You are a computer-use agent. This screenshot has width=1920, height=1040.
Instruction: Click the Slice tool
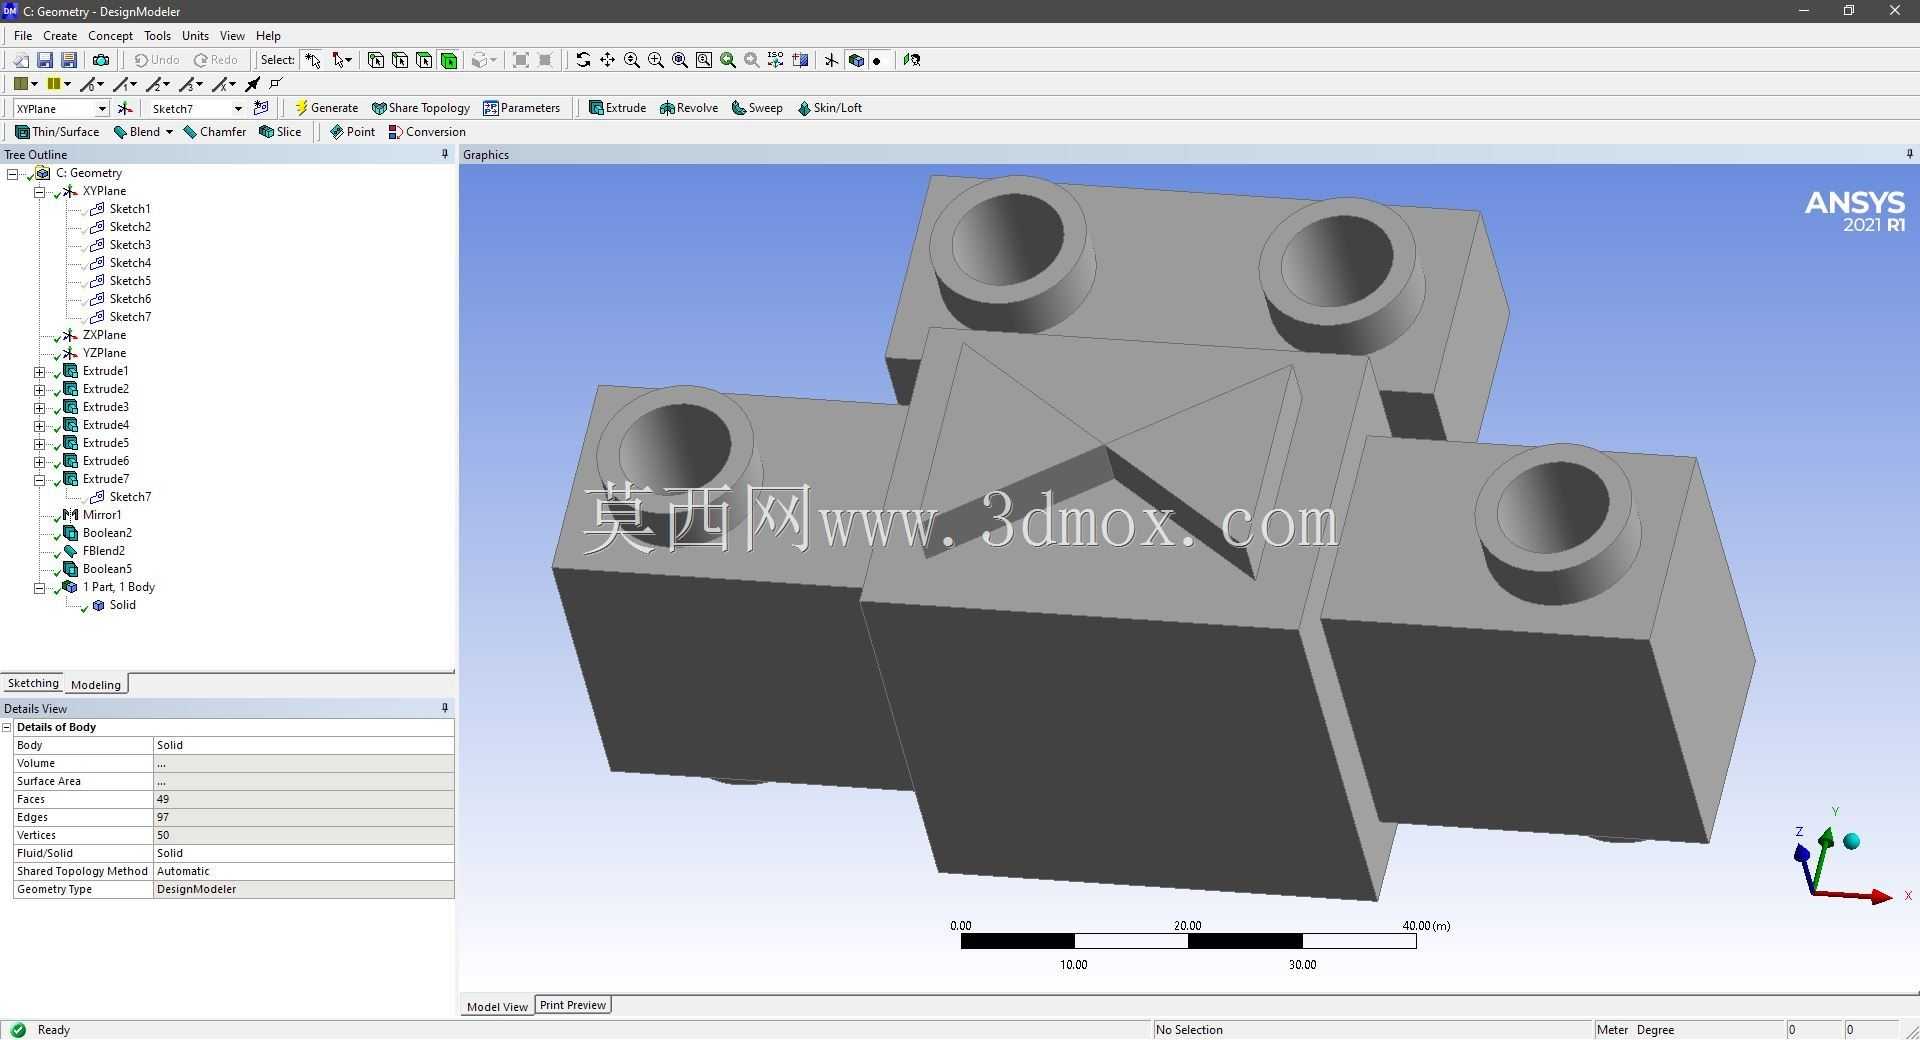[280, 132]
